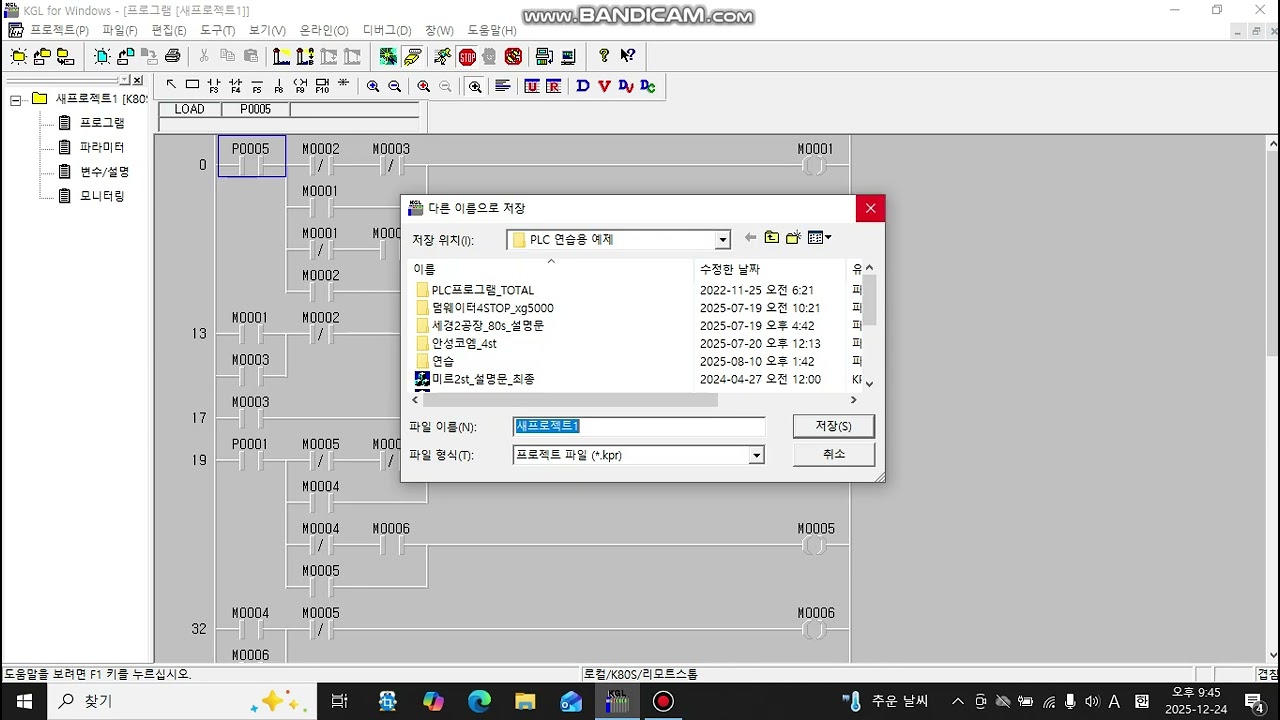Click the 수정한 날짜 column header

point(770,269)
